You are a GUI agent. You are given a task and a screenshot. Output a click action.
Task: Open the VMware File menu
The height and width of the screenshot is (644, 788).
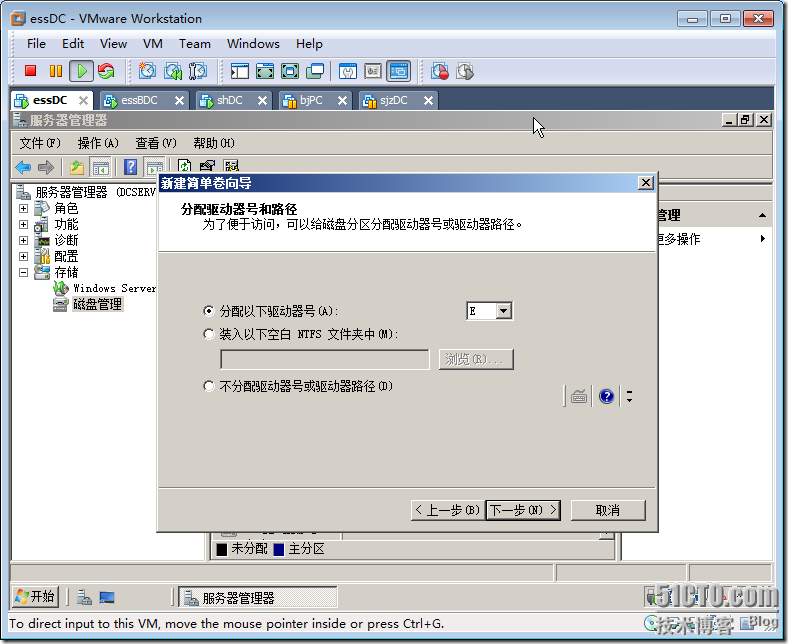pos(36,44)
